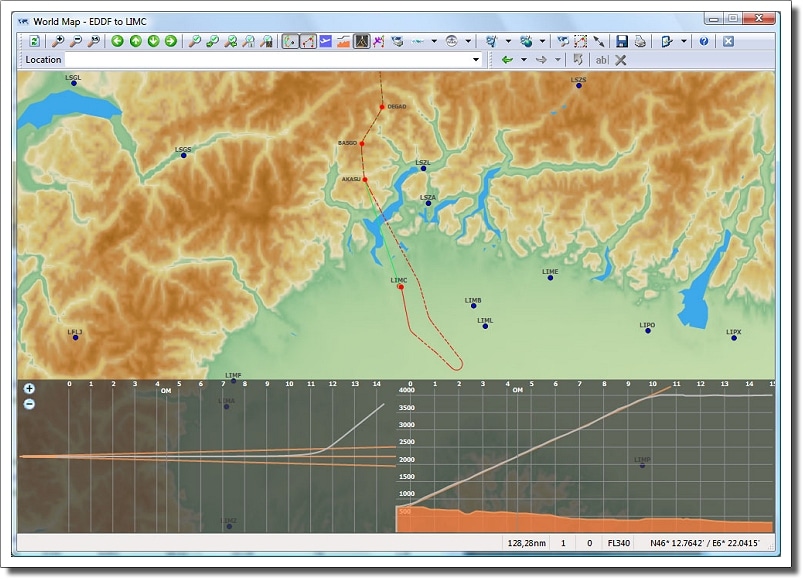Viewport: 803px width, 579px height.
Task: Click the save disk icon
Action: pyautogui.click(x=622, y=41)
